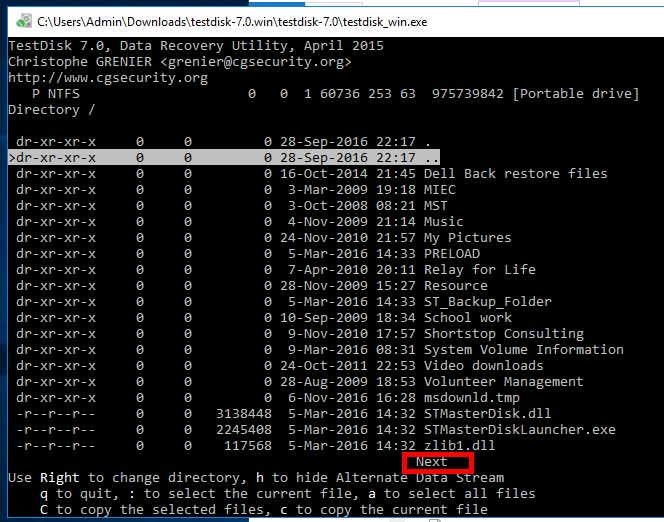Select the MIEC directory row
Image resolution: width=664 pixels, height=522 pixels.
pos(236,189)
